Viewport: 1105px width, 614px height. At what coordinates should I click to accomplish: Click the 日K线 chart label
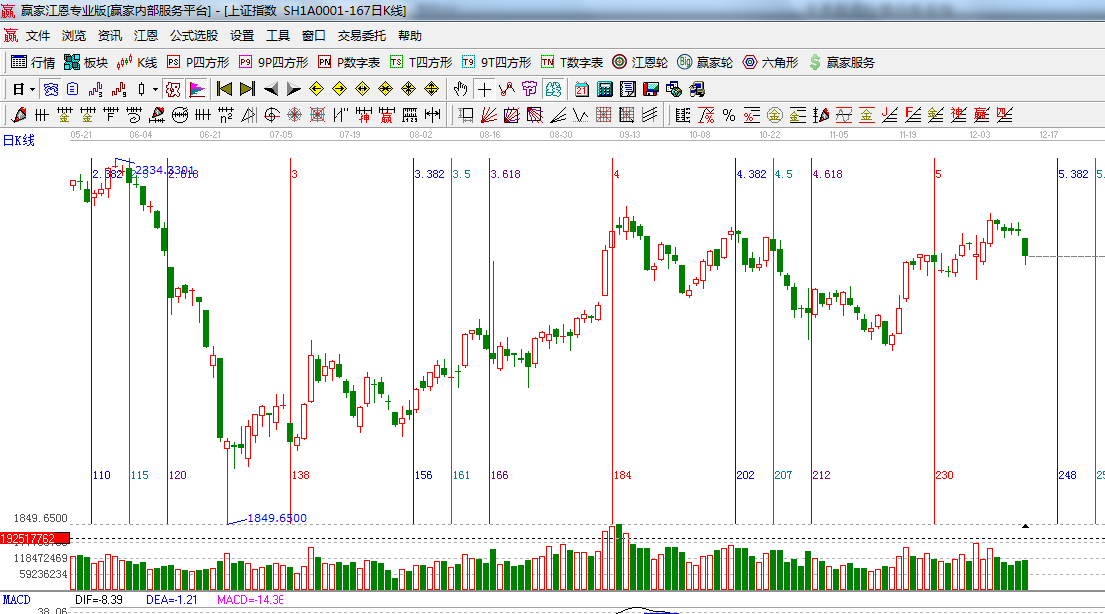click(18, 140)
